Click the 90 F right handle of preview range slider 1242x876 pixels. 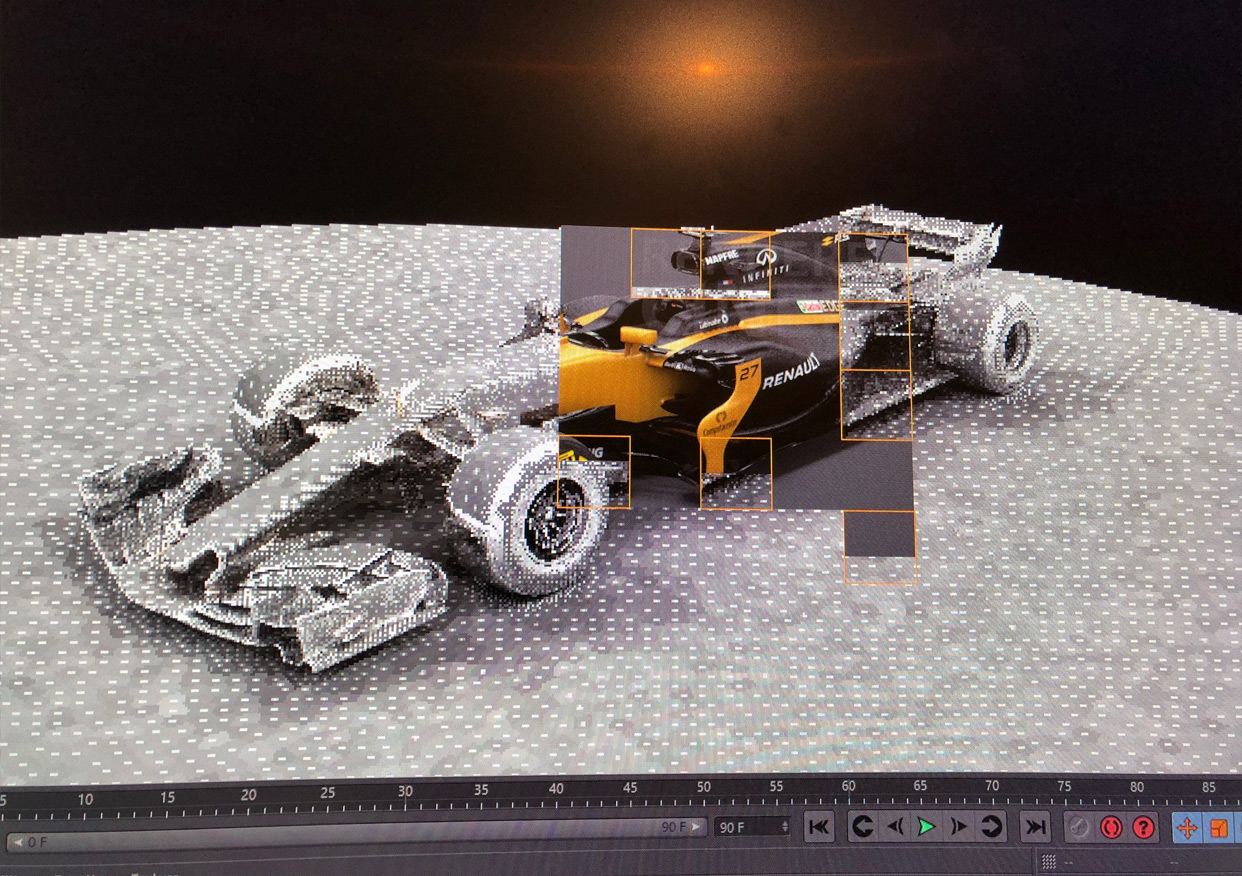click(x=679, y=828)
